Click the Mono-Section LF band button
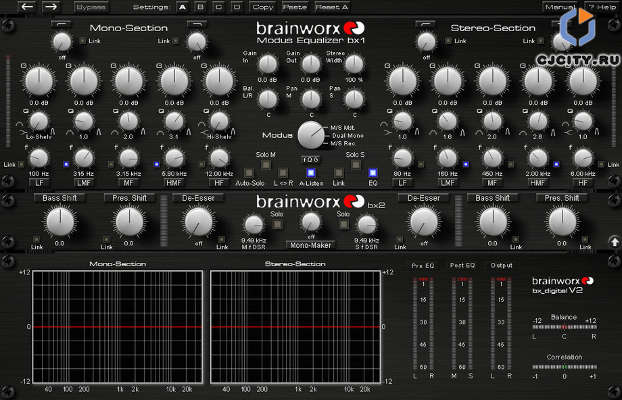 pyautogui.click(x=39, y=183)
